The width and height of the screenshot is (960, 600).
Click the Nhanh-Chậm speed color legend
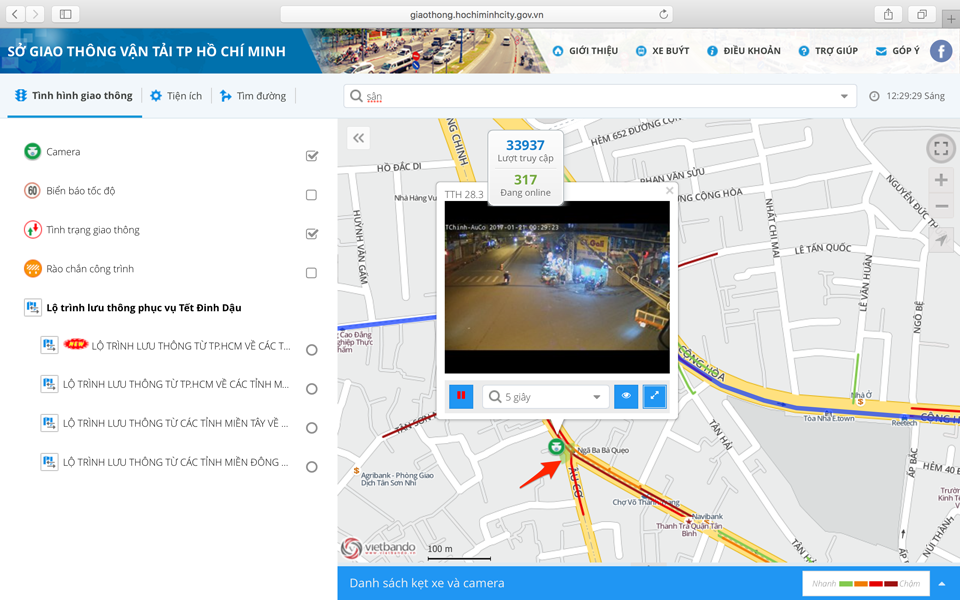pos(866,583)
